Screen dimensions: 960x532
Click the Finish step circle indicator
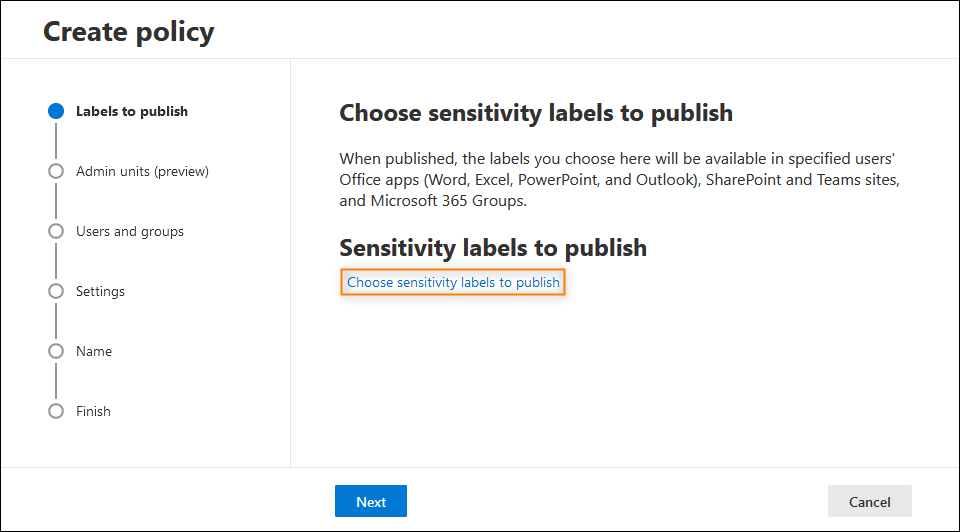pos(56,411)
